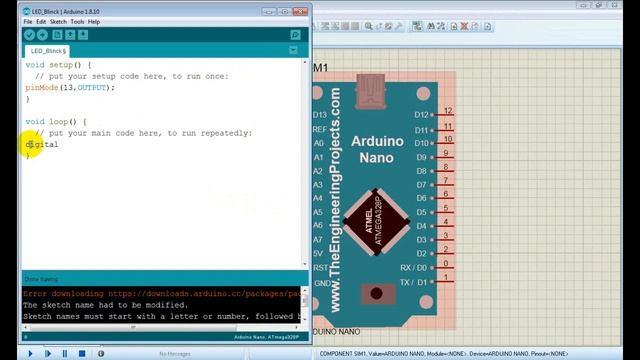Save the sketch with the down-arrow icon
Image resolution: width=640 pixels, height=360 pixels.
pos(83,35)
